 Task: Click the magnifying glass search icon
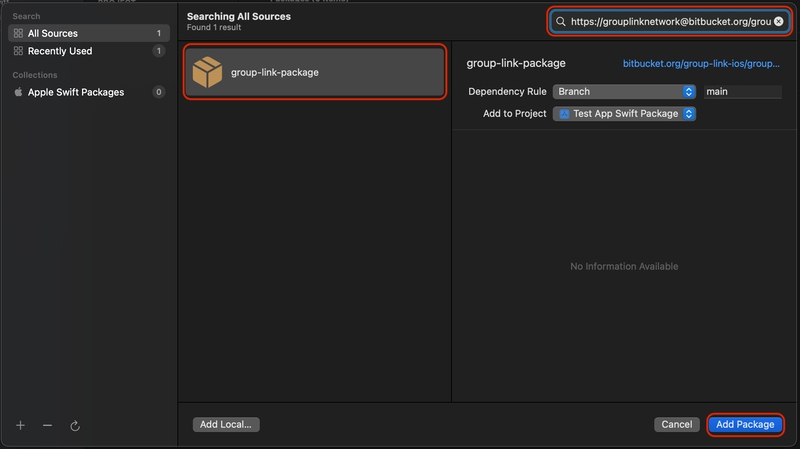[562, 21]
